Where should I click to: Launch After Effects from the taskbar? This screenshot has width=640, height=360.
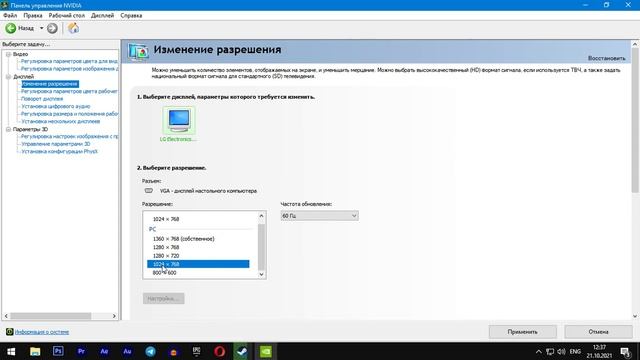click(104, 351)
